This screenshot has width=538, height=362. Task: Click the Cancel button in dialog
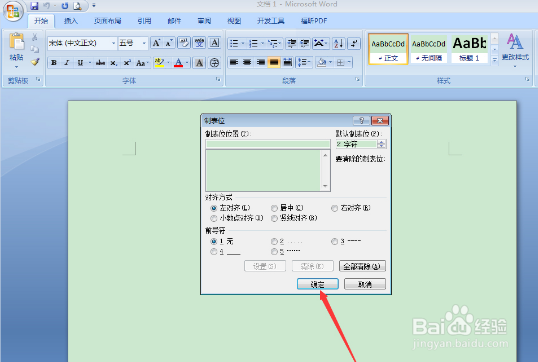(x=365, y=284)
